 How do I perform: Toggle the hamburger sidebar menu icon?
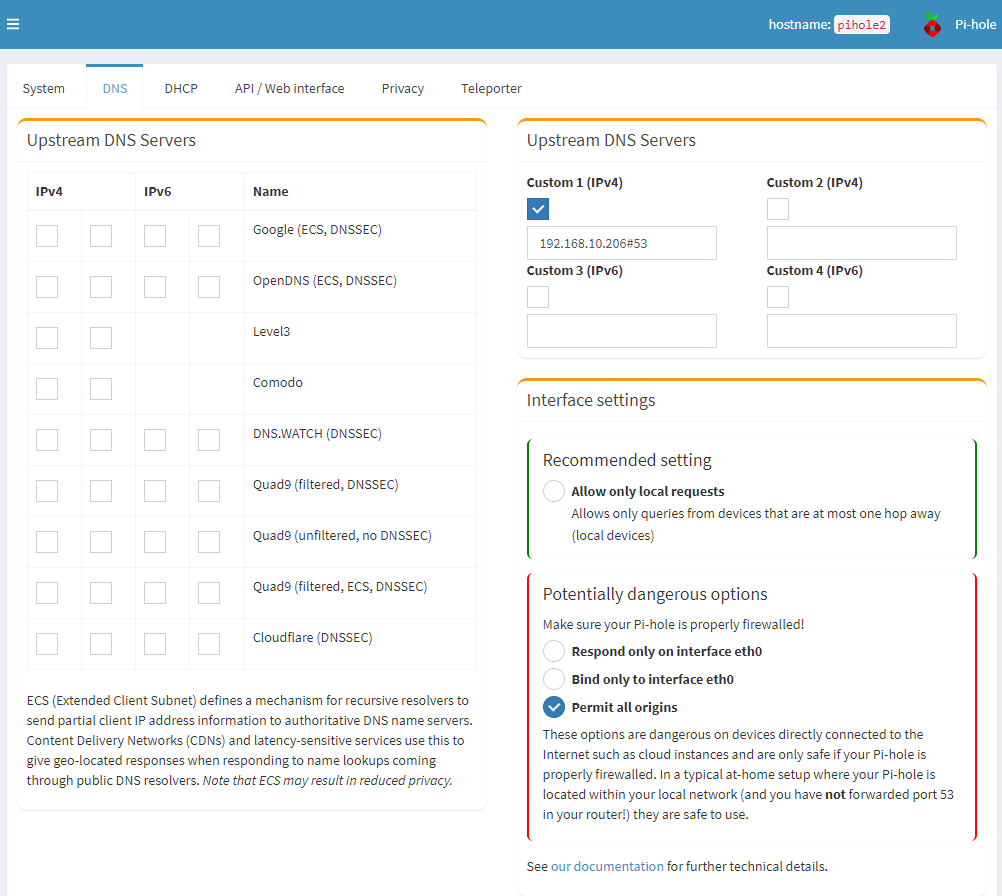tap(13, 24)
